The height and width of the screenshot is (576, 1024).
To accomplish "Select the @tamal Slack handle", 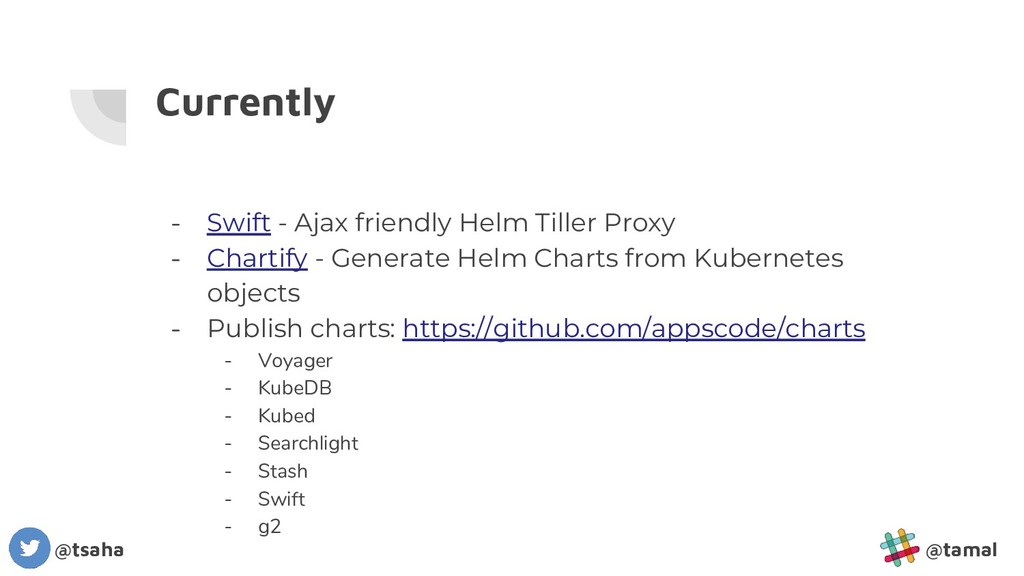I will pos(961,550).
